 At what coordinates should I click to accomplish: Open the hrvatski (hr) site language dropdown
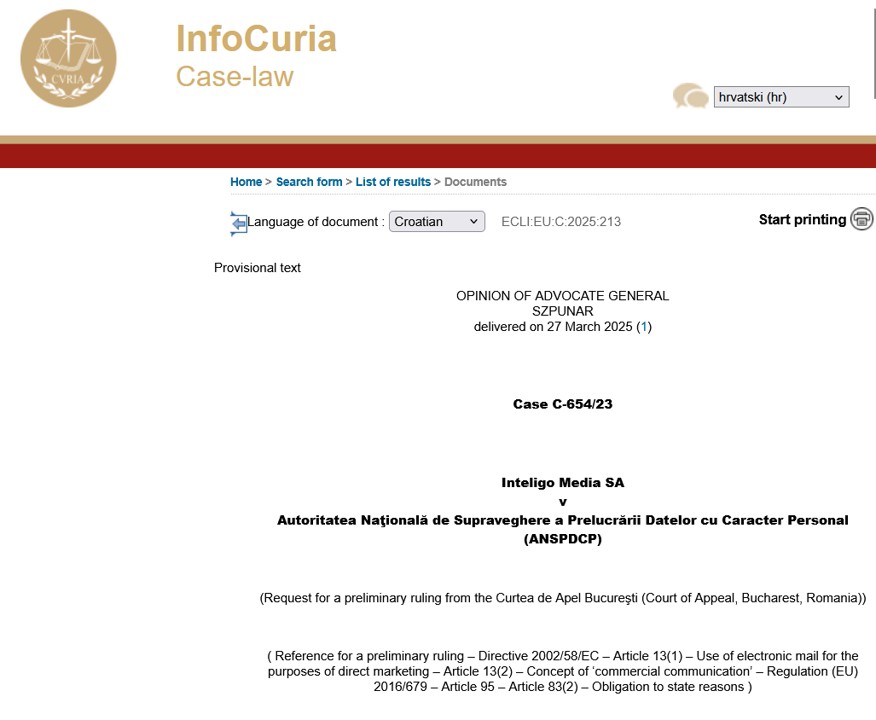tap(781, 97)
